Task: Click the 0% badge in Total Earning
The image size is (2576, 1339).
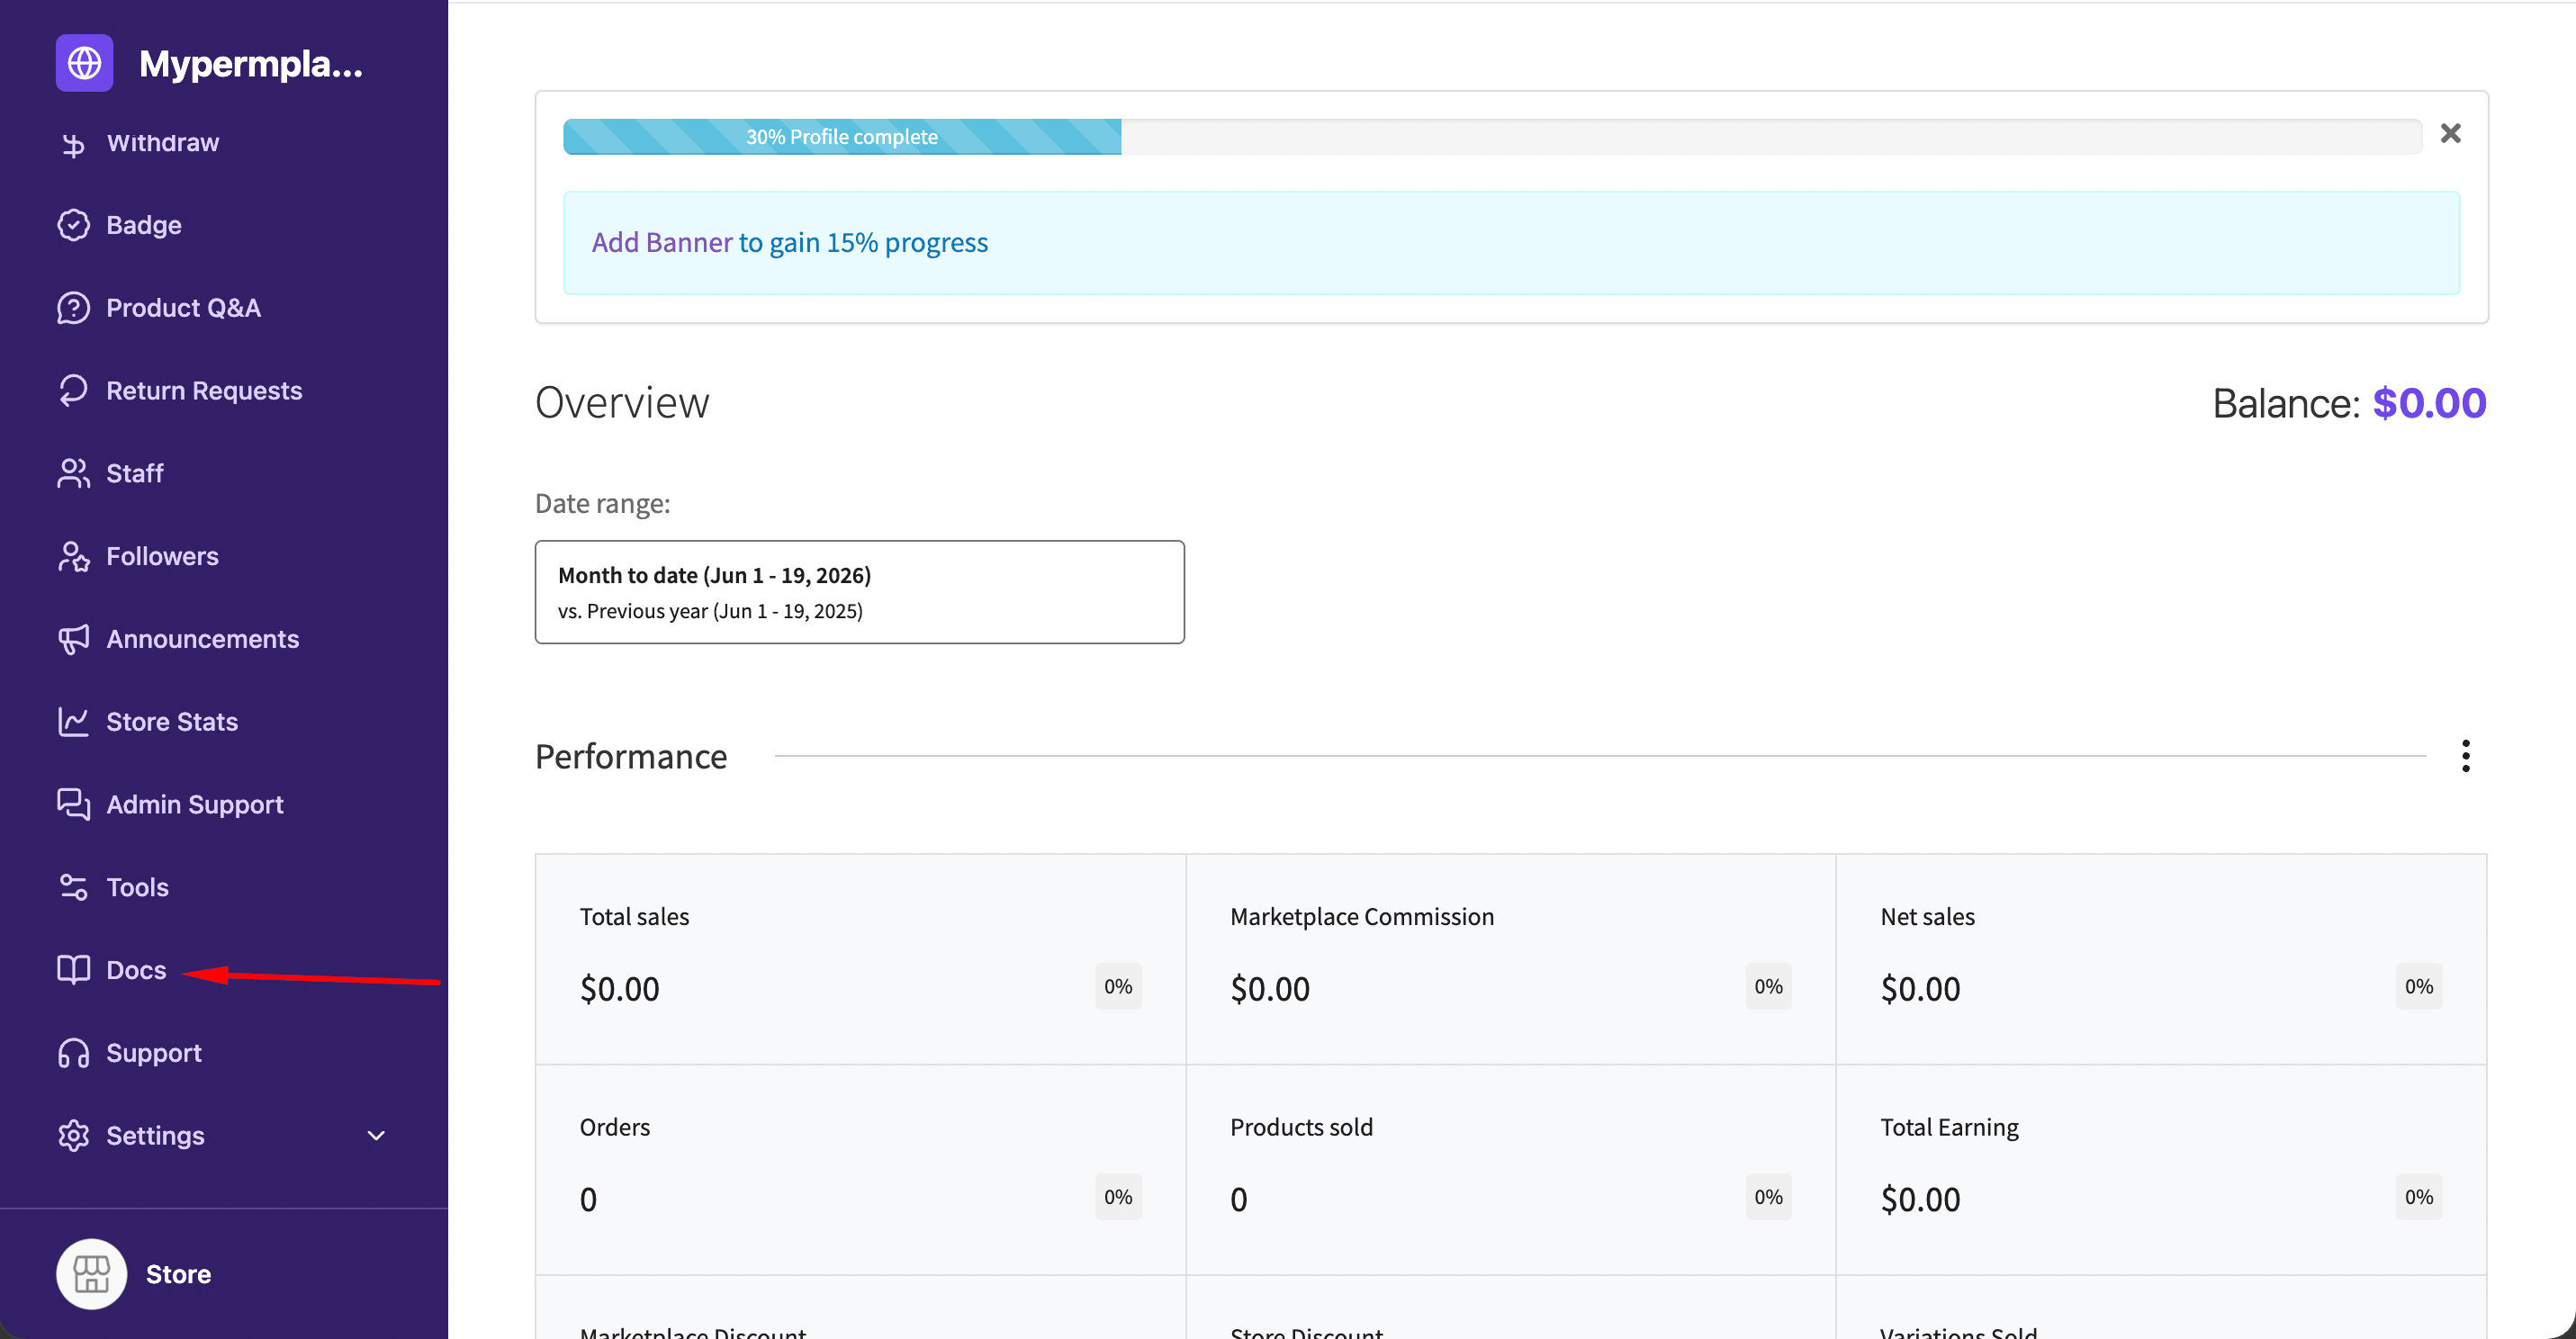Action: point(2418,1197)
